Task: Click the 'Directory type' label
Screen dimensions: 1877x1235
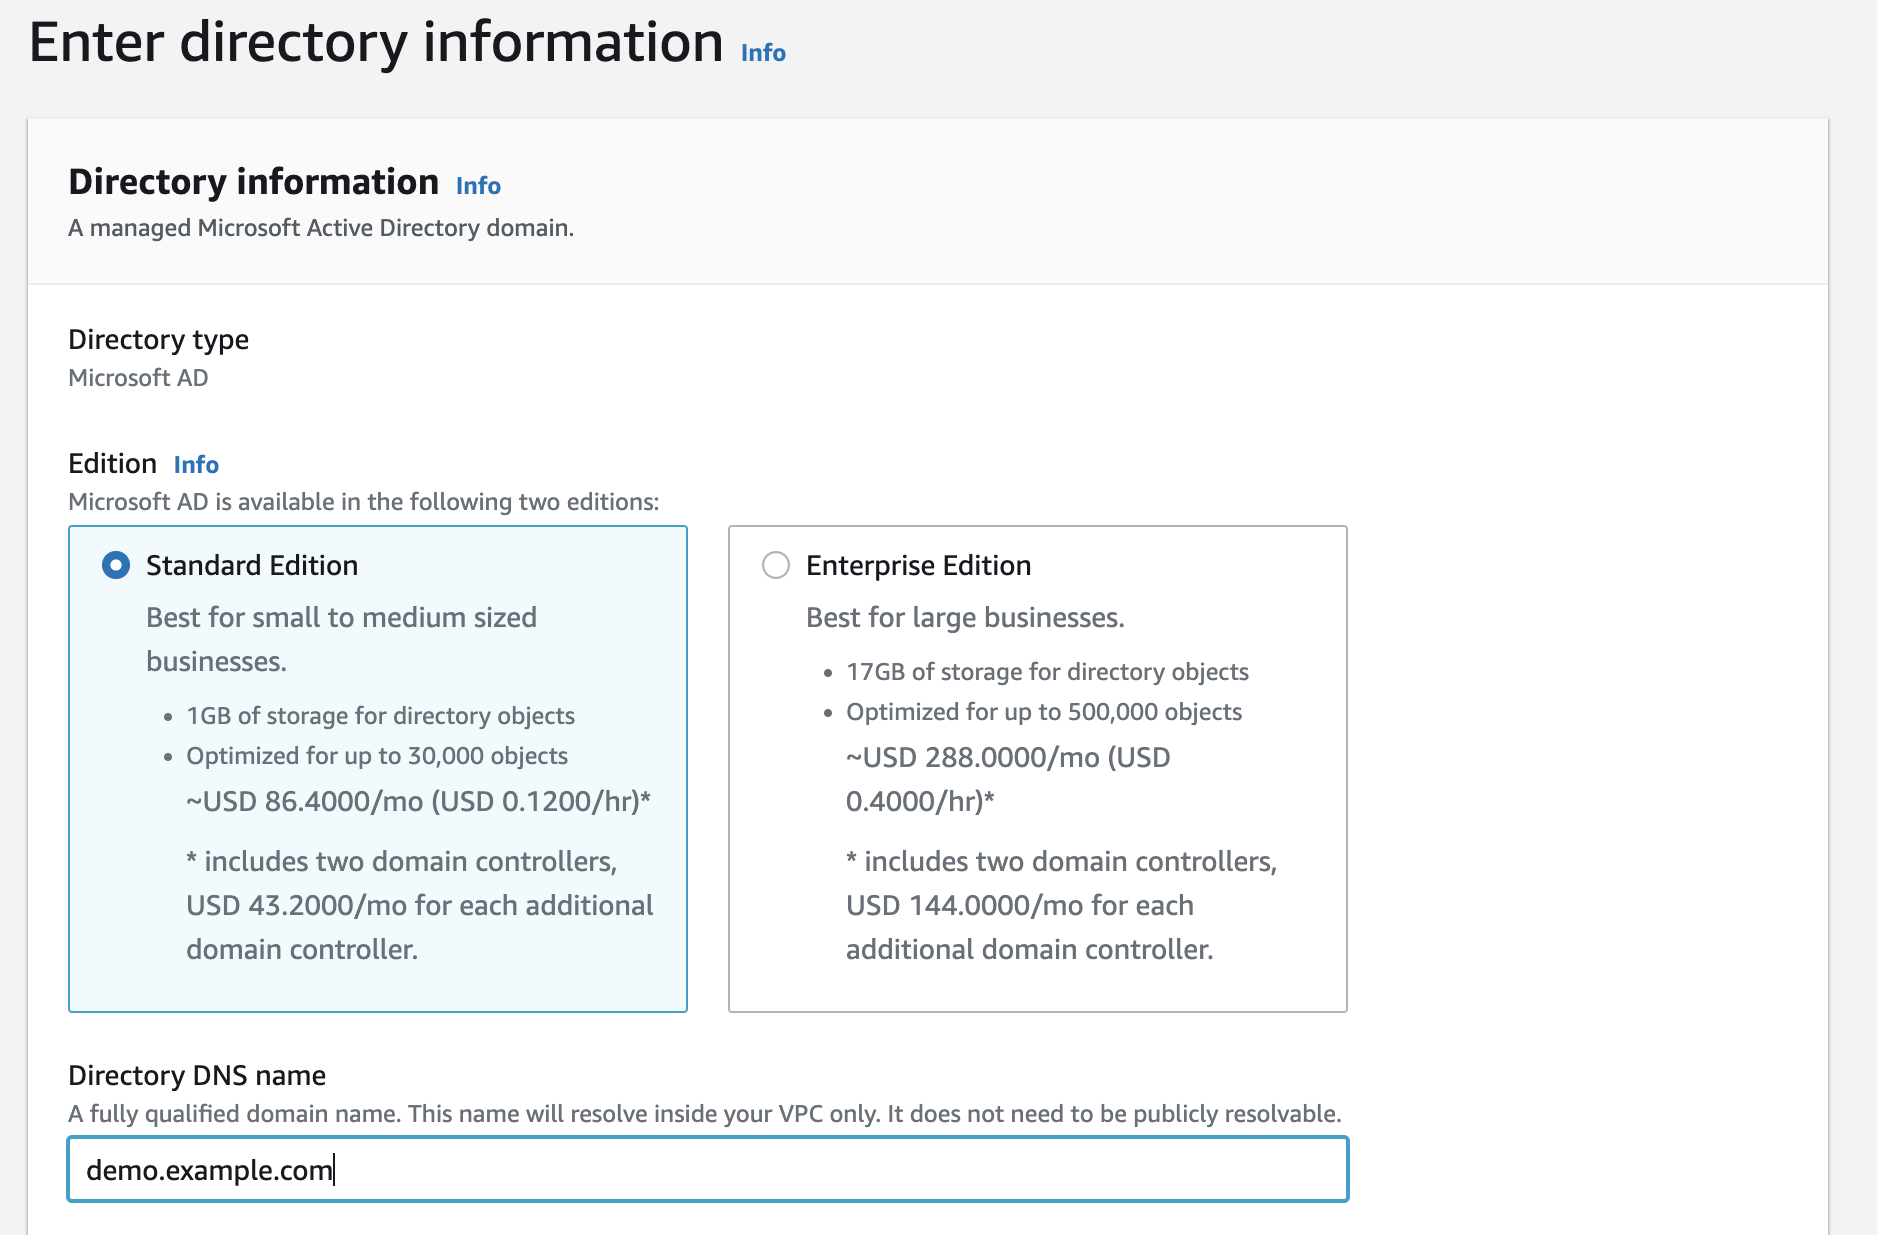Action: (x=158, y=340)
